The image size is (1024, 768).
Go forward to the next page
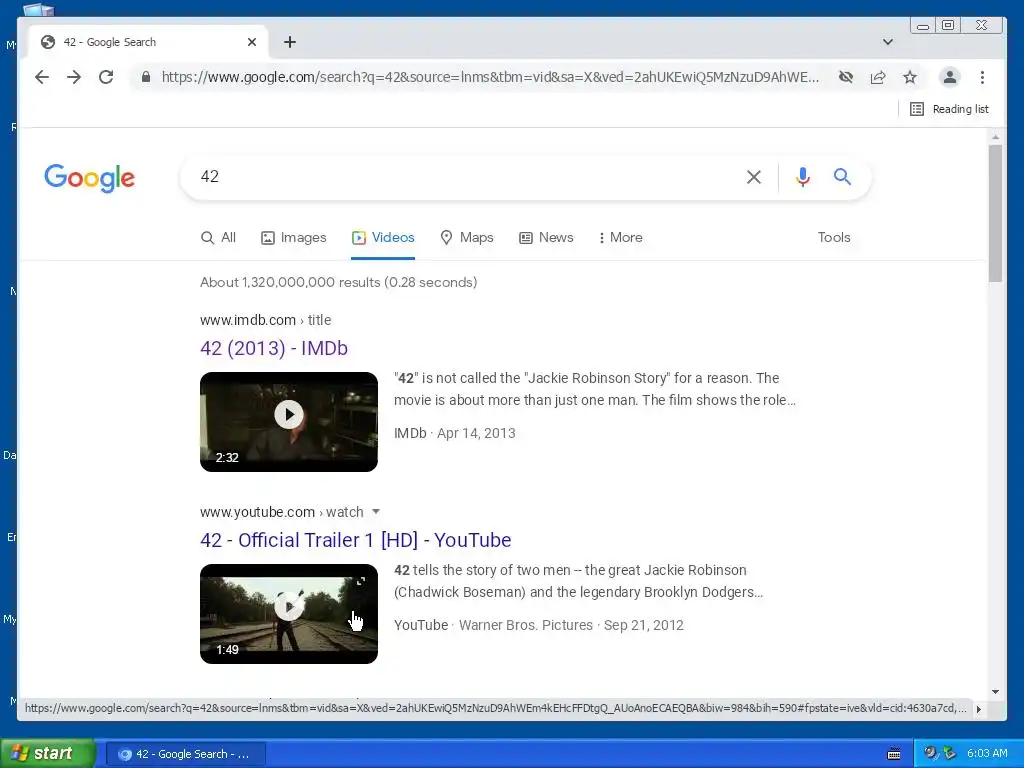pos(74,77)
